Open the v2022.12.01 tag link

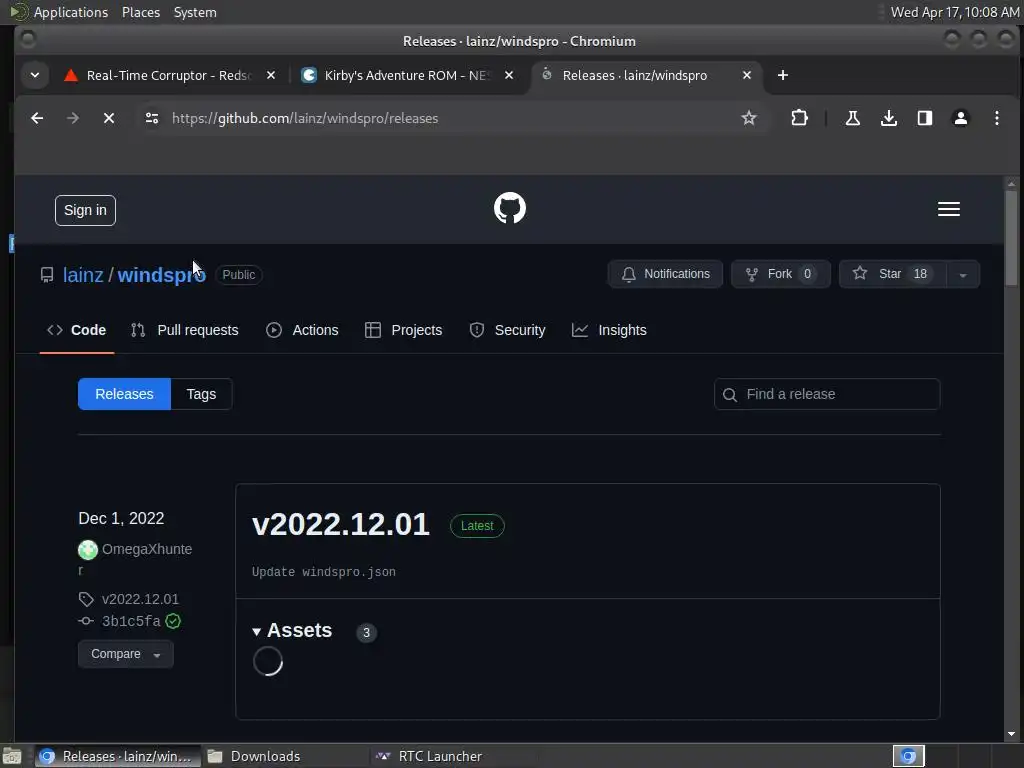coord(140,599)
